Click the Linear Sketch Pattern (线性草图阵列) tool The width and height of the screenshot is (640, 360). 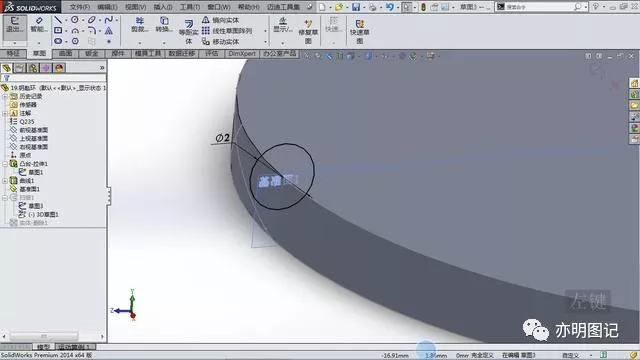[227, 31]
